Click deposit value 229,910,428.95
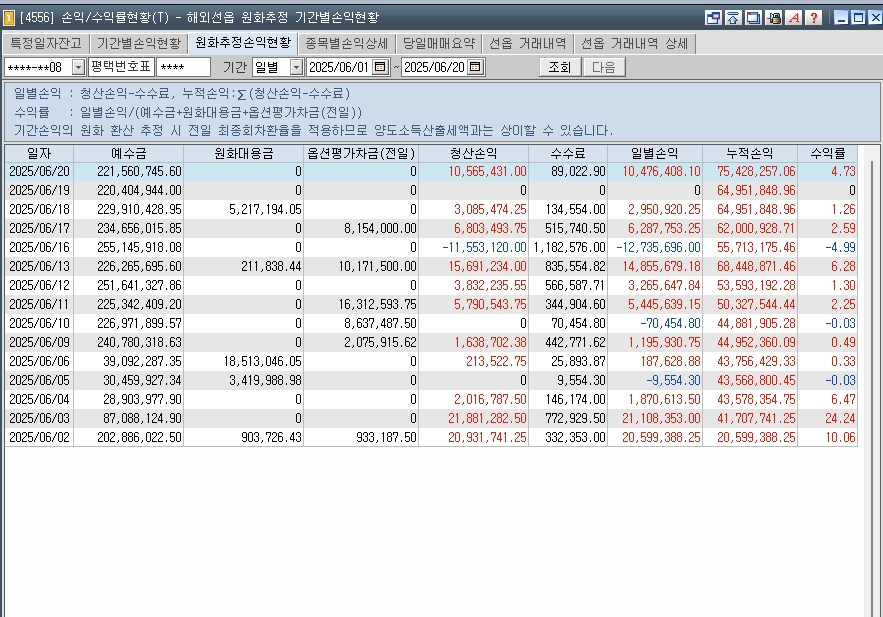Viewport: 883px width, 617px height. [x=139, y=209]
